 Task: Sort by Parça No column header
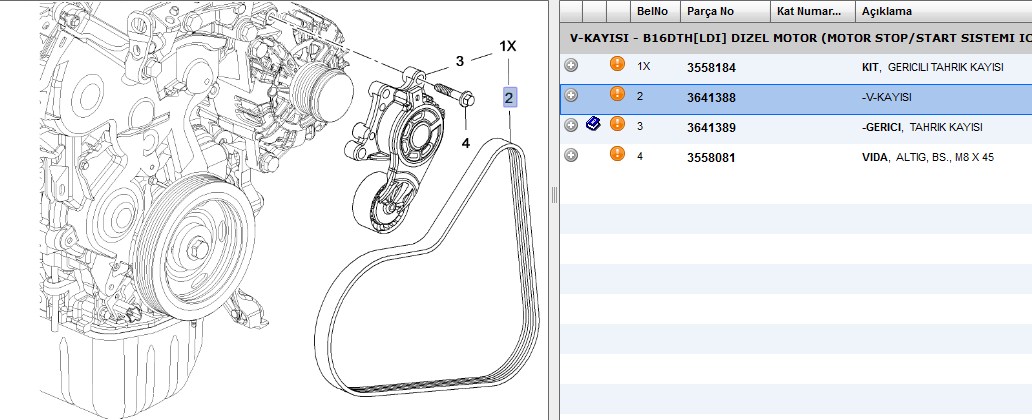725,11
